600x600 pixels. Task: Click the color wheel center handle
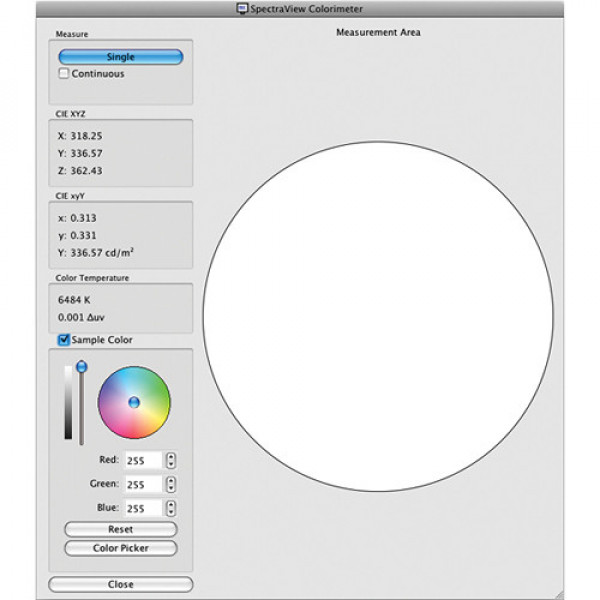click(134, 402)
